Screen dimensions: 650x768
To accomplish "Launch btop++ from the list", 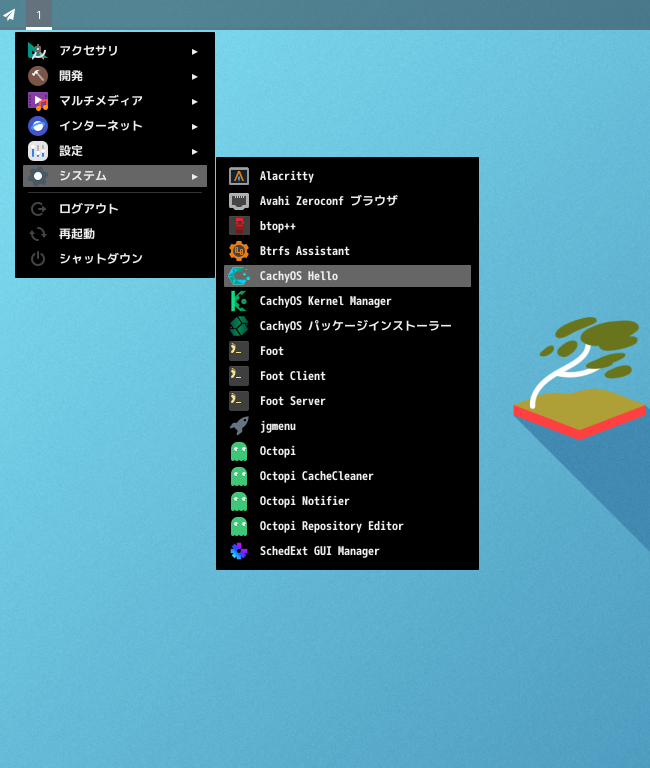I will [x=347, y=226].
